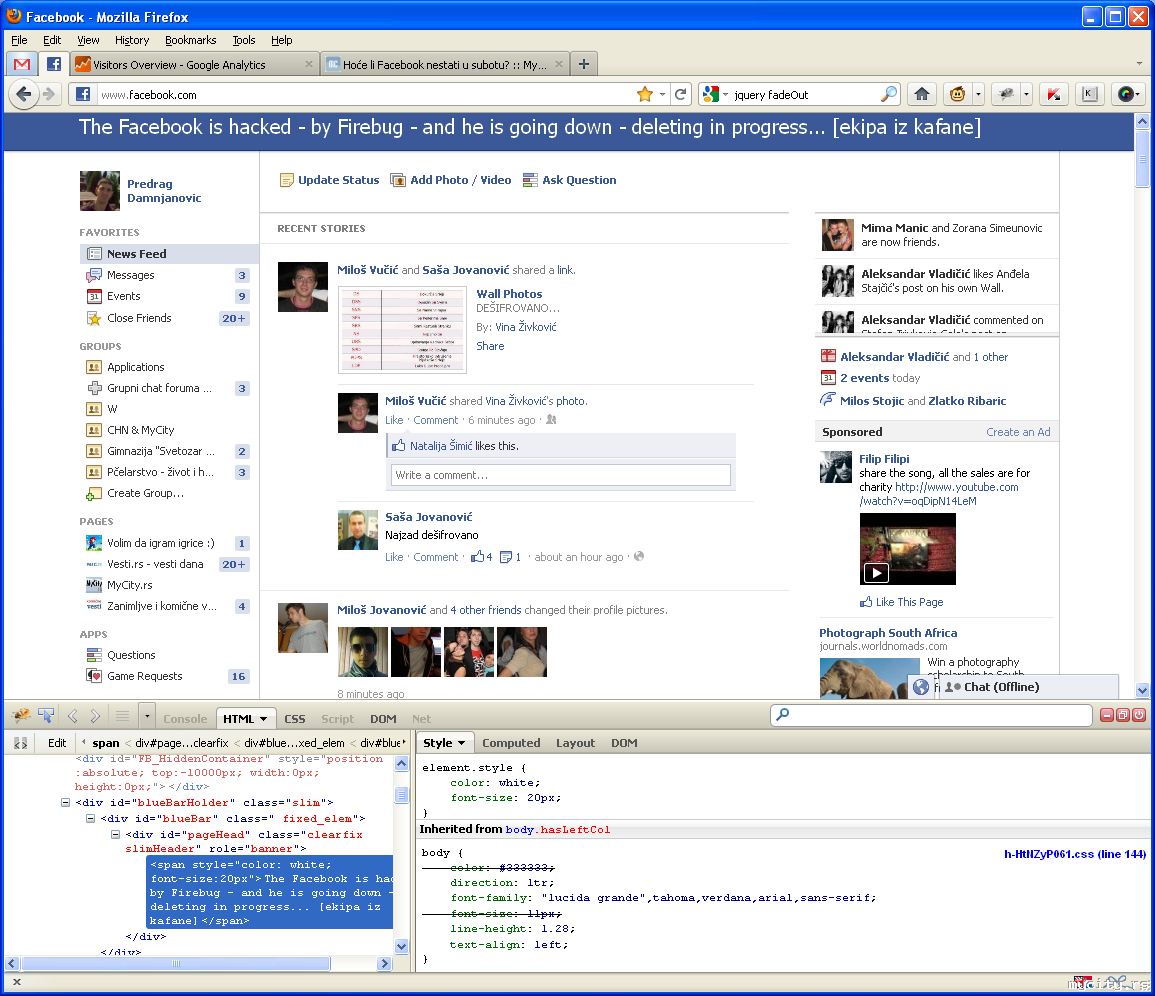Switch to the Firebug CSS tab
The image size is (1155, 996).
[295, 718]
